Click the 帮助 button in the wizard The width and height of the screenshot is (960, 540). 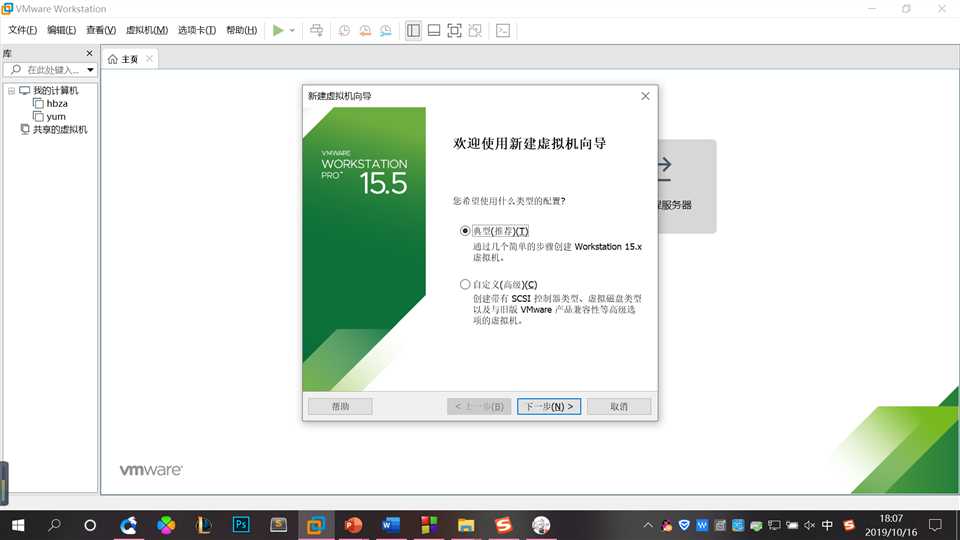click(x=340, y=407)
